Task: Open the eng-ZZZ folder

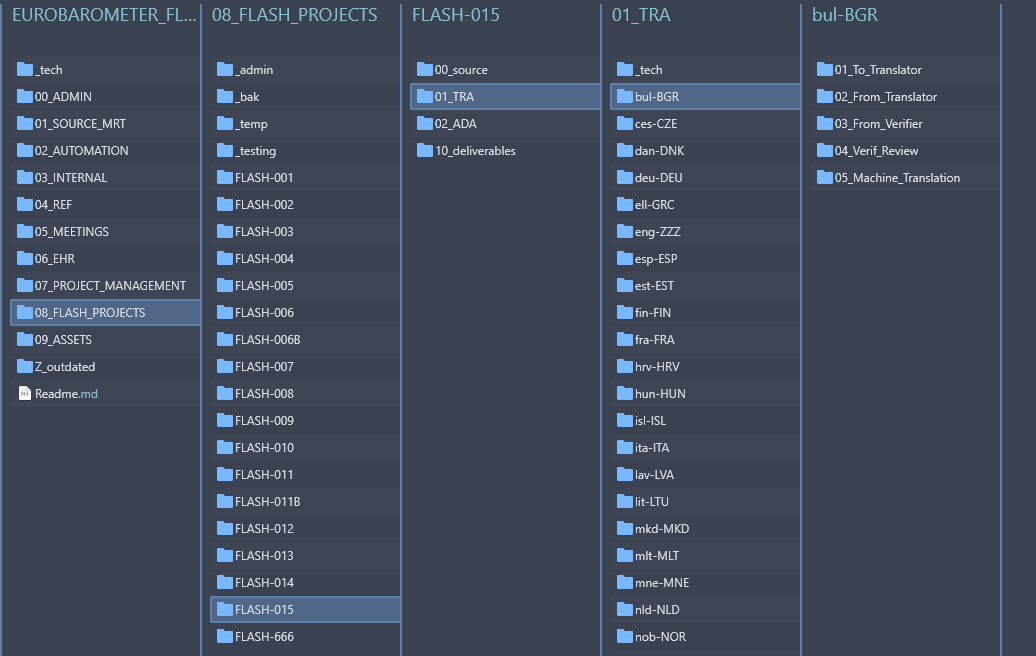Action: tap(706, 232)
